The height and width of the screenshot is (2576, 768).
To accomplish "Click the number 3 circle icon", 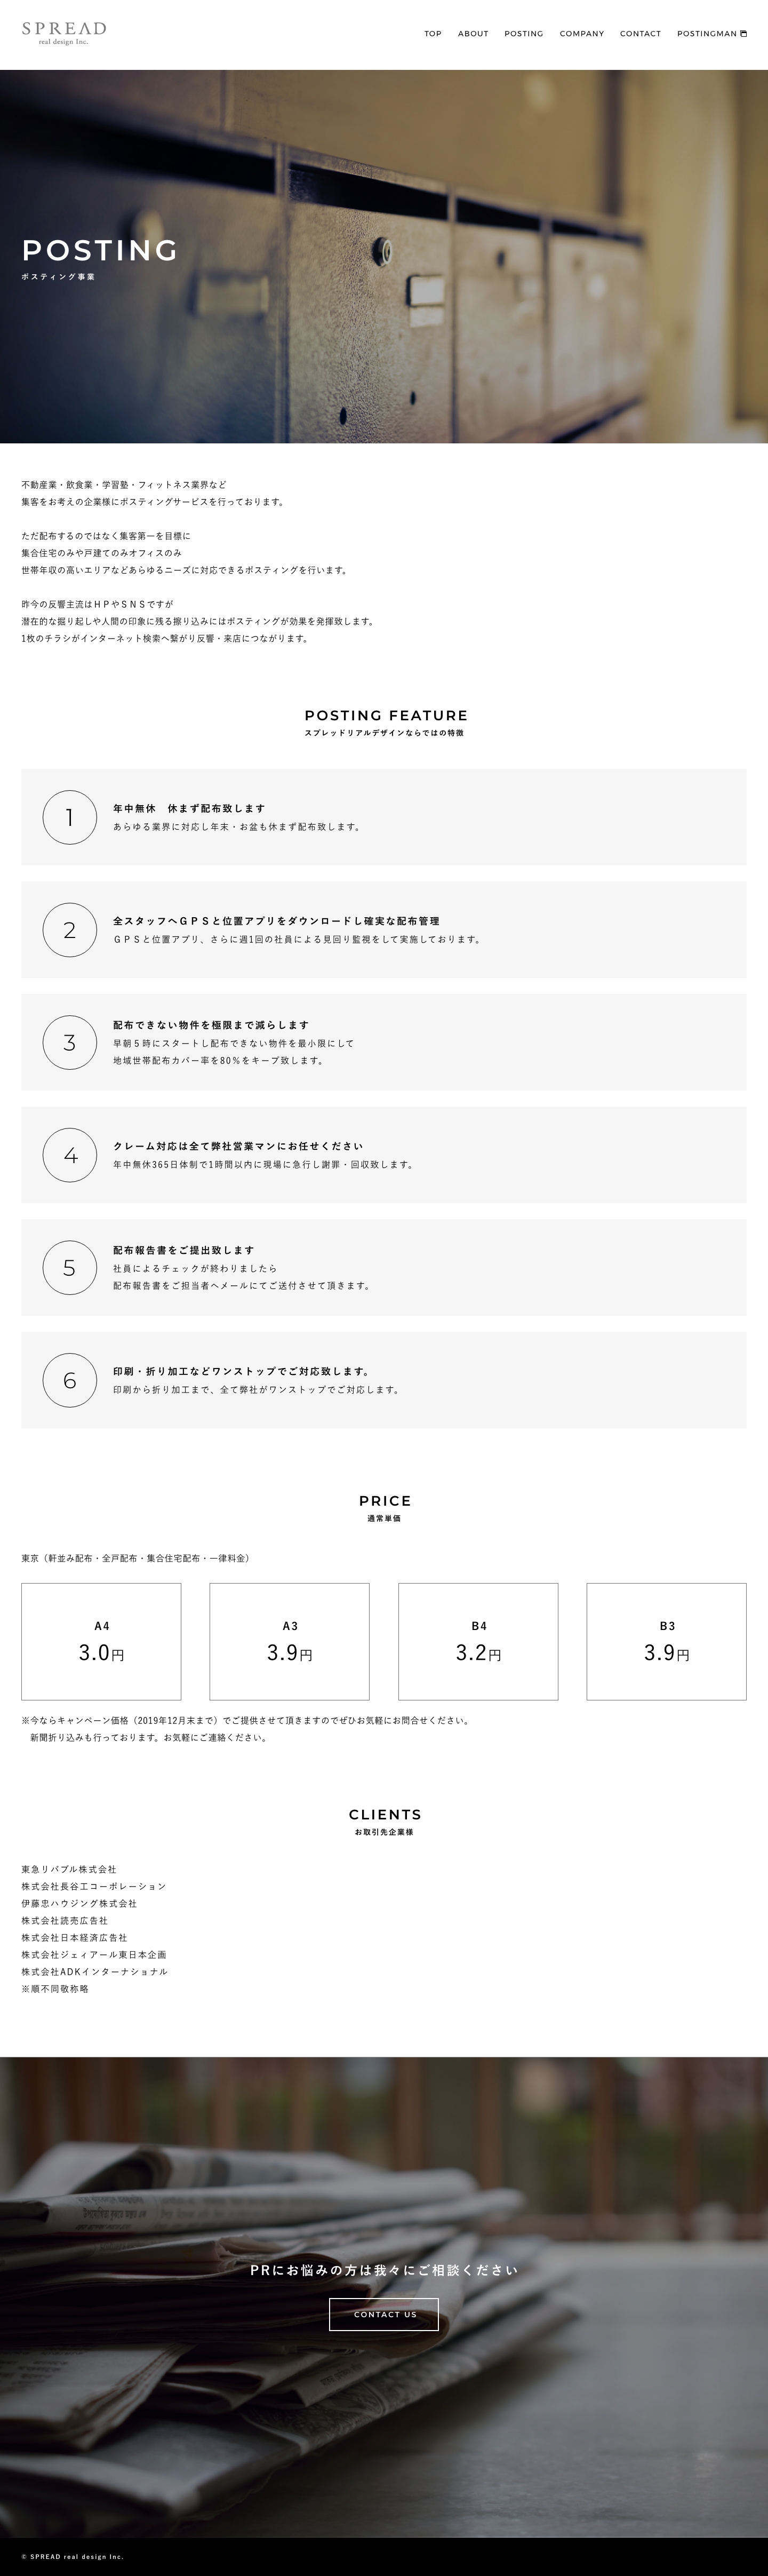I will click(x=70, y=1042).
